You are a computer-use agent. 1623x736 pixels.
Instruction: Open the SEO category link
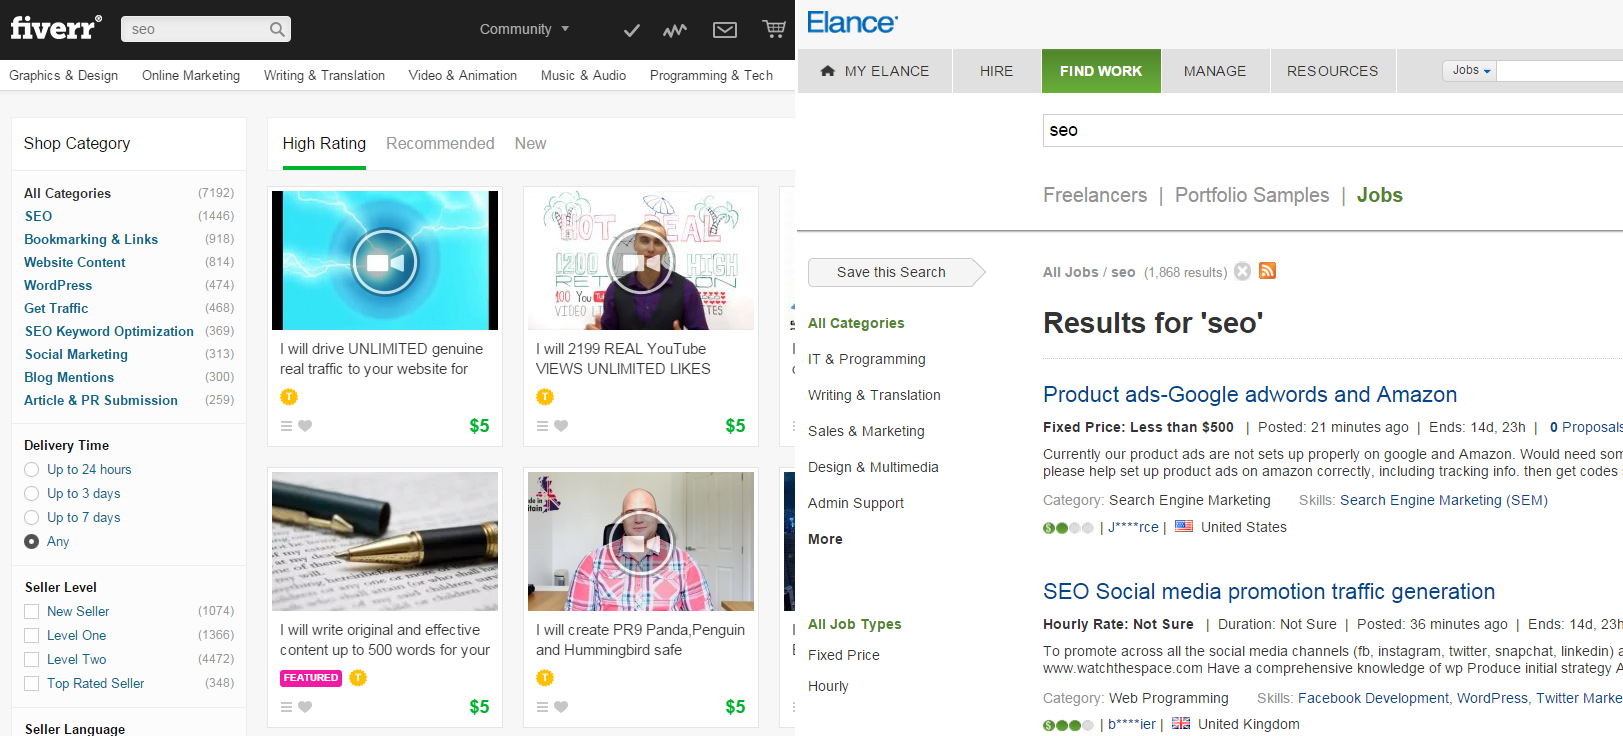38,216
